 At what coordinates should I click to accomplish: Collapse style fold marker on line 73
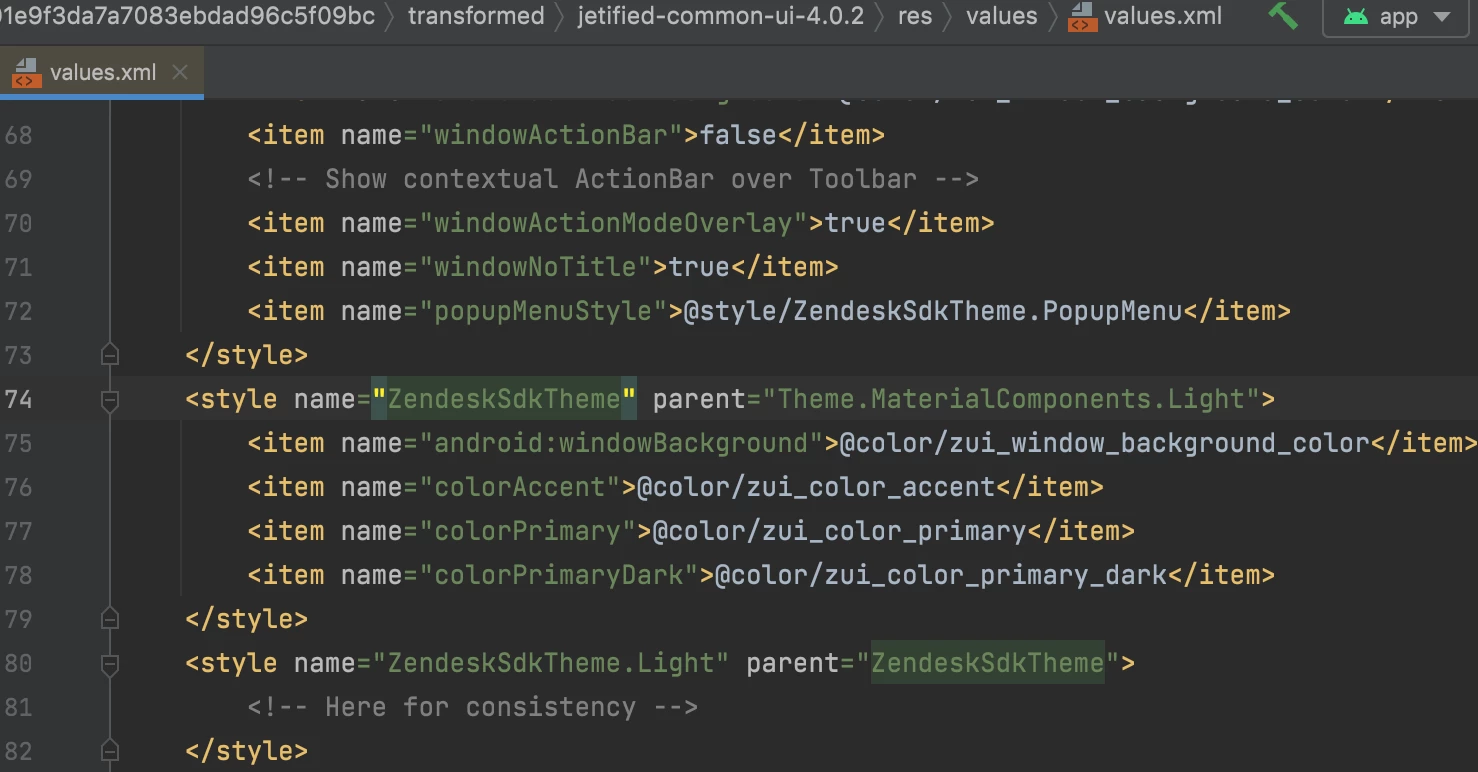[x=110, y=355]
